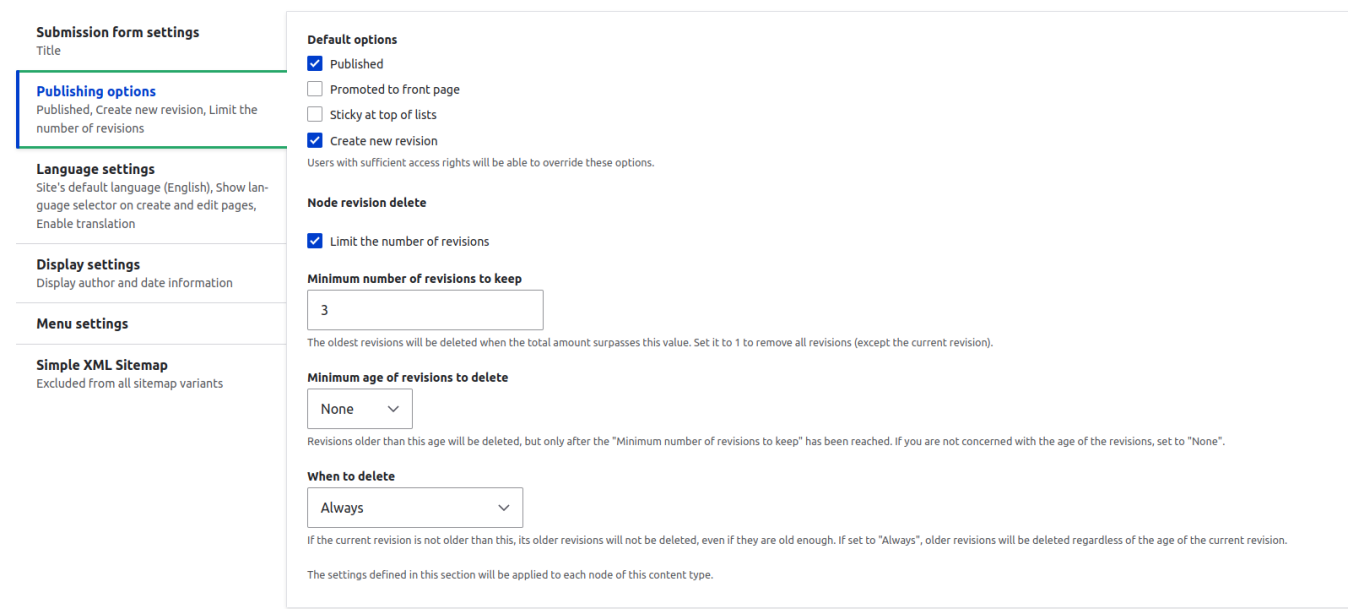Open the Minimum age of revisions dropdown
The image size is (1348, 609).
tap(360, 409)
